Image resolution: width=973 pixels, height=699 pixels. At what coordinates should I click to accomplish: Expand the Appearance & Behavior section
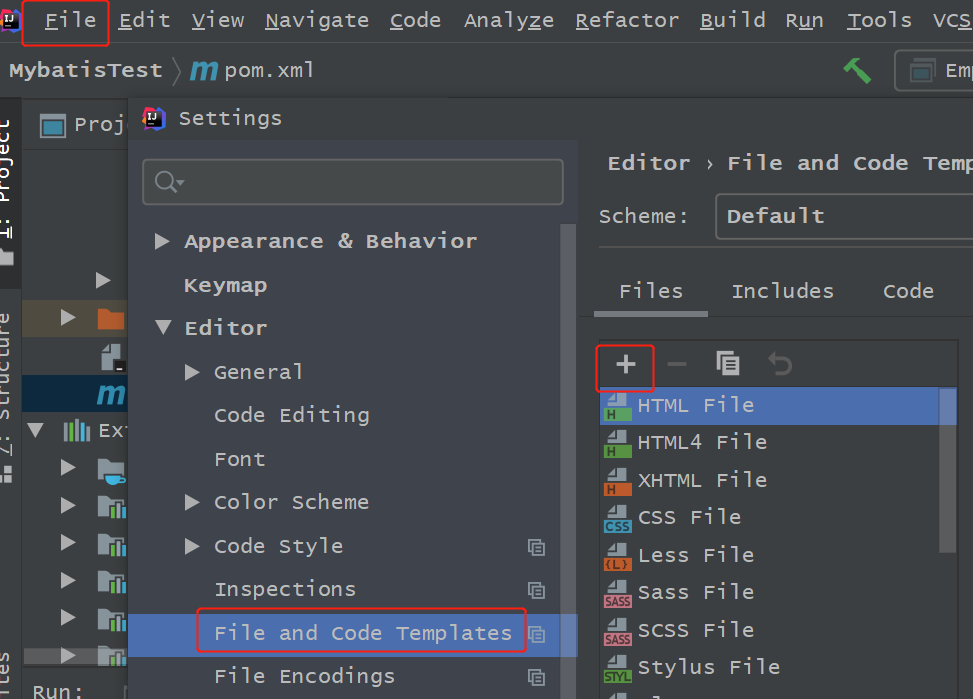(162, 241)
